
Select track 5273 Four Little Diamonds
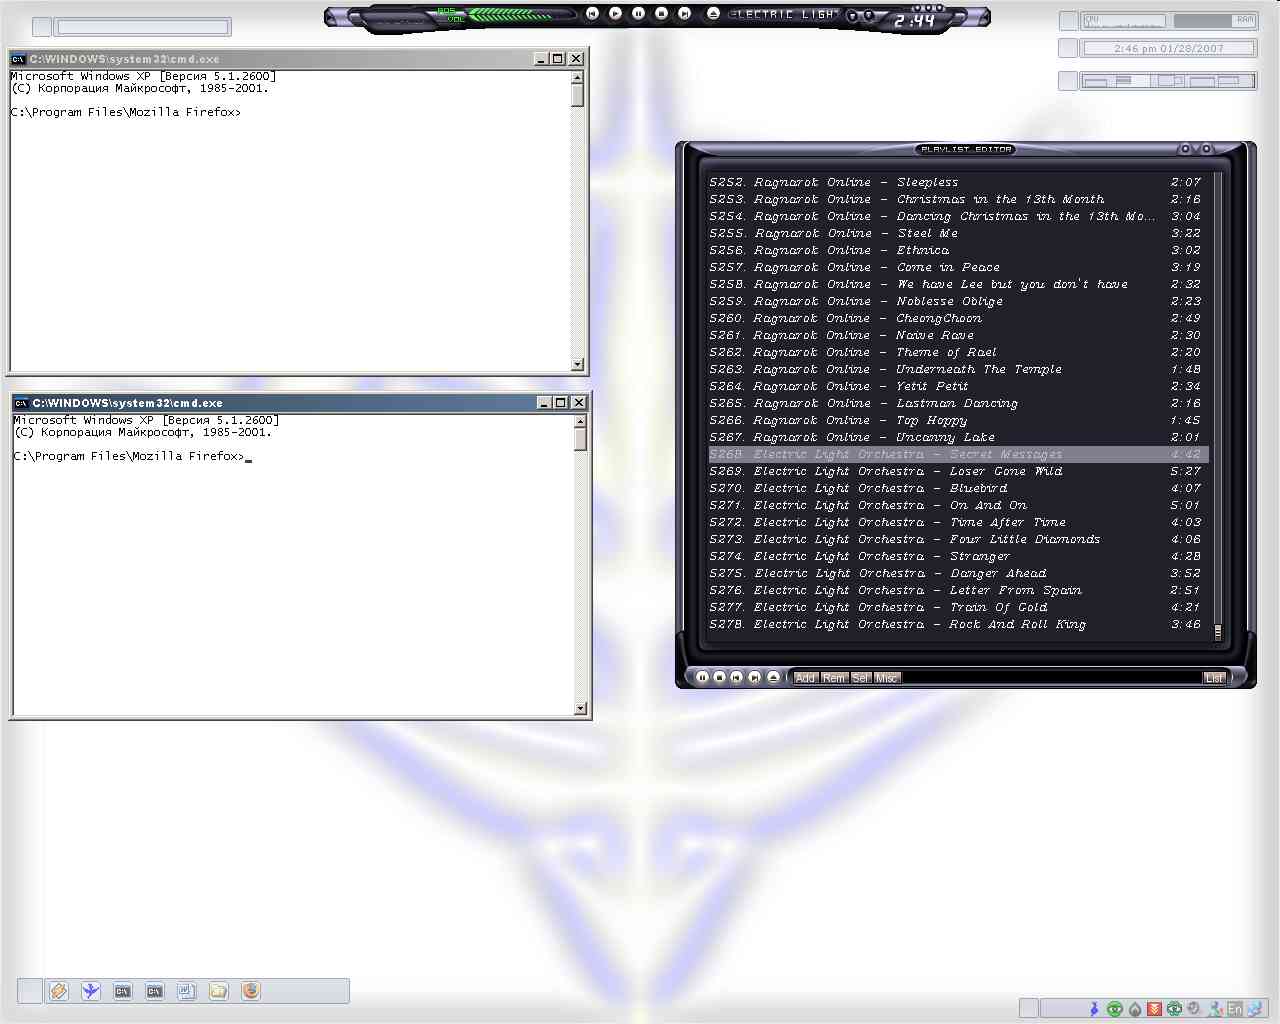point(956,539)
